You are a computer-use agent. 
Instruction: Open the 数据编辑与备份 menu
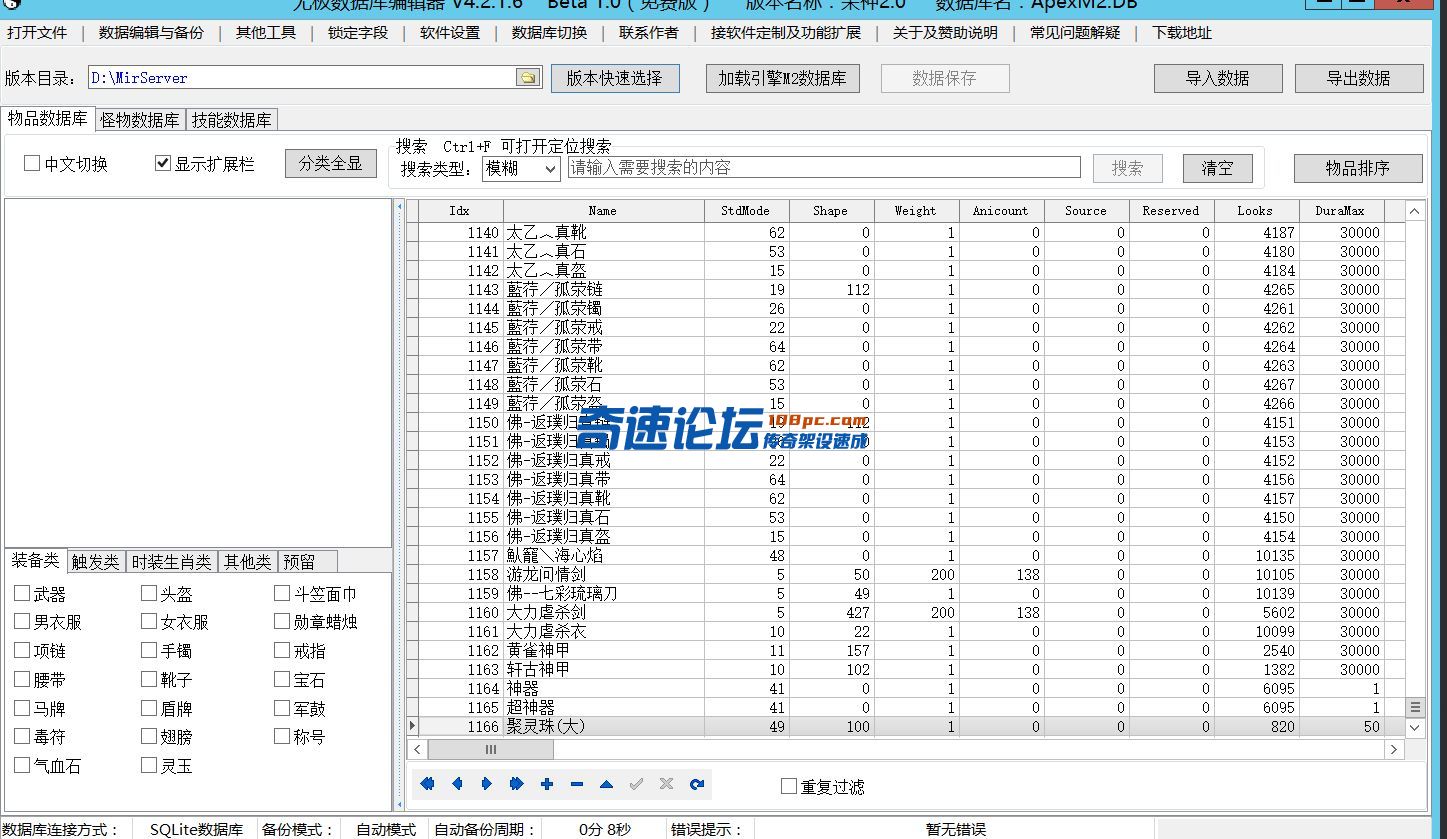(x=151, y=32)
